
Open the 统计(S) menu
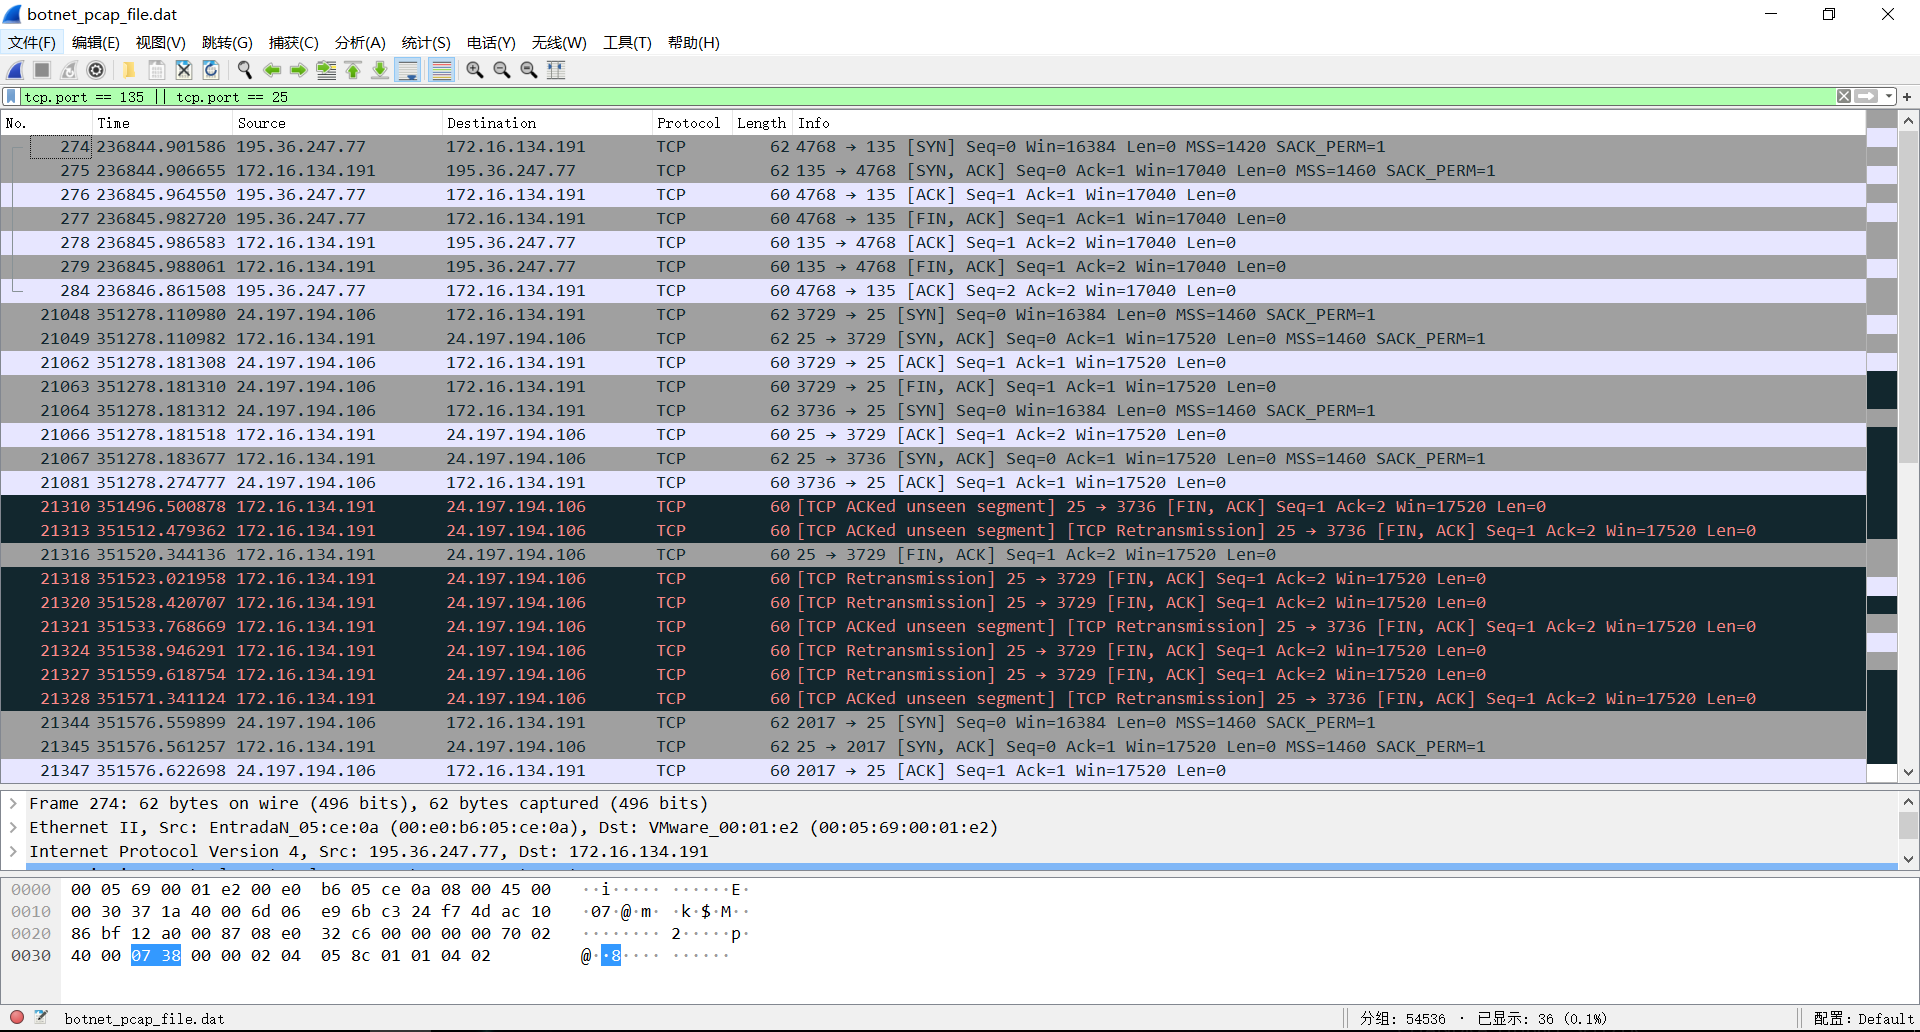click(x=426, y=42)
